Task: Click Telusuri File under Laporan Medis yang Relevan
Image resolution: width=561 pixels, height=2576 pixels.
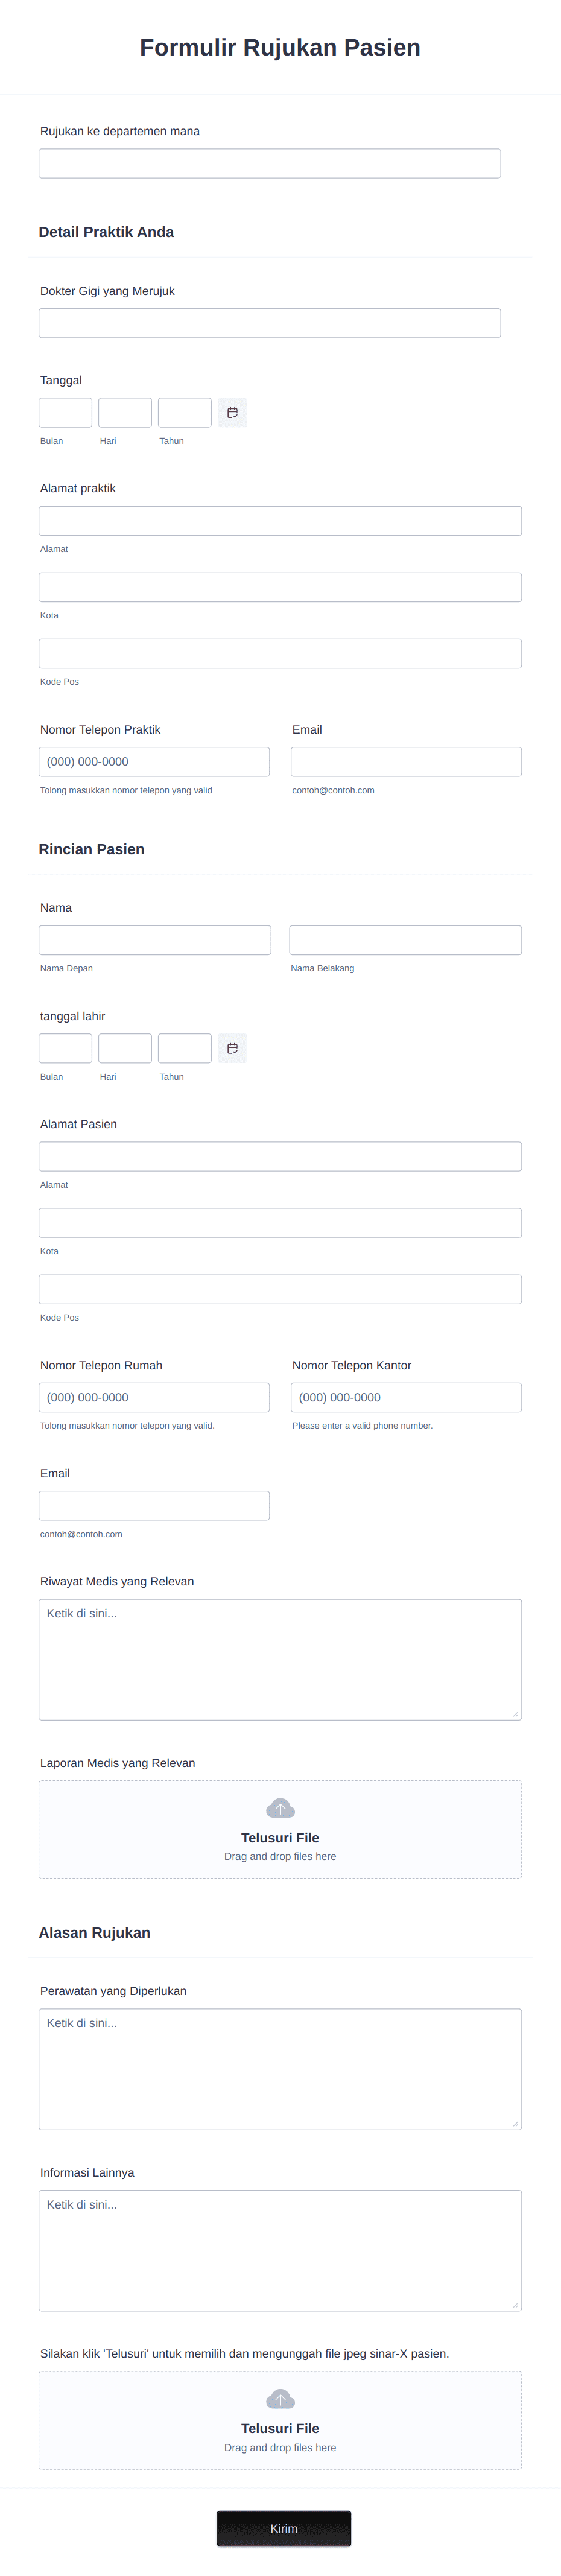Action: click(x=280, y=1838)
